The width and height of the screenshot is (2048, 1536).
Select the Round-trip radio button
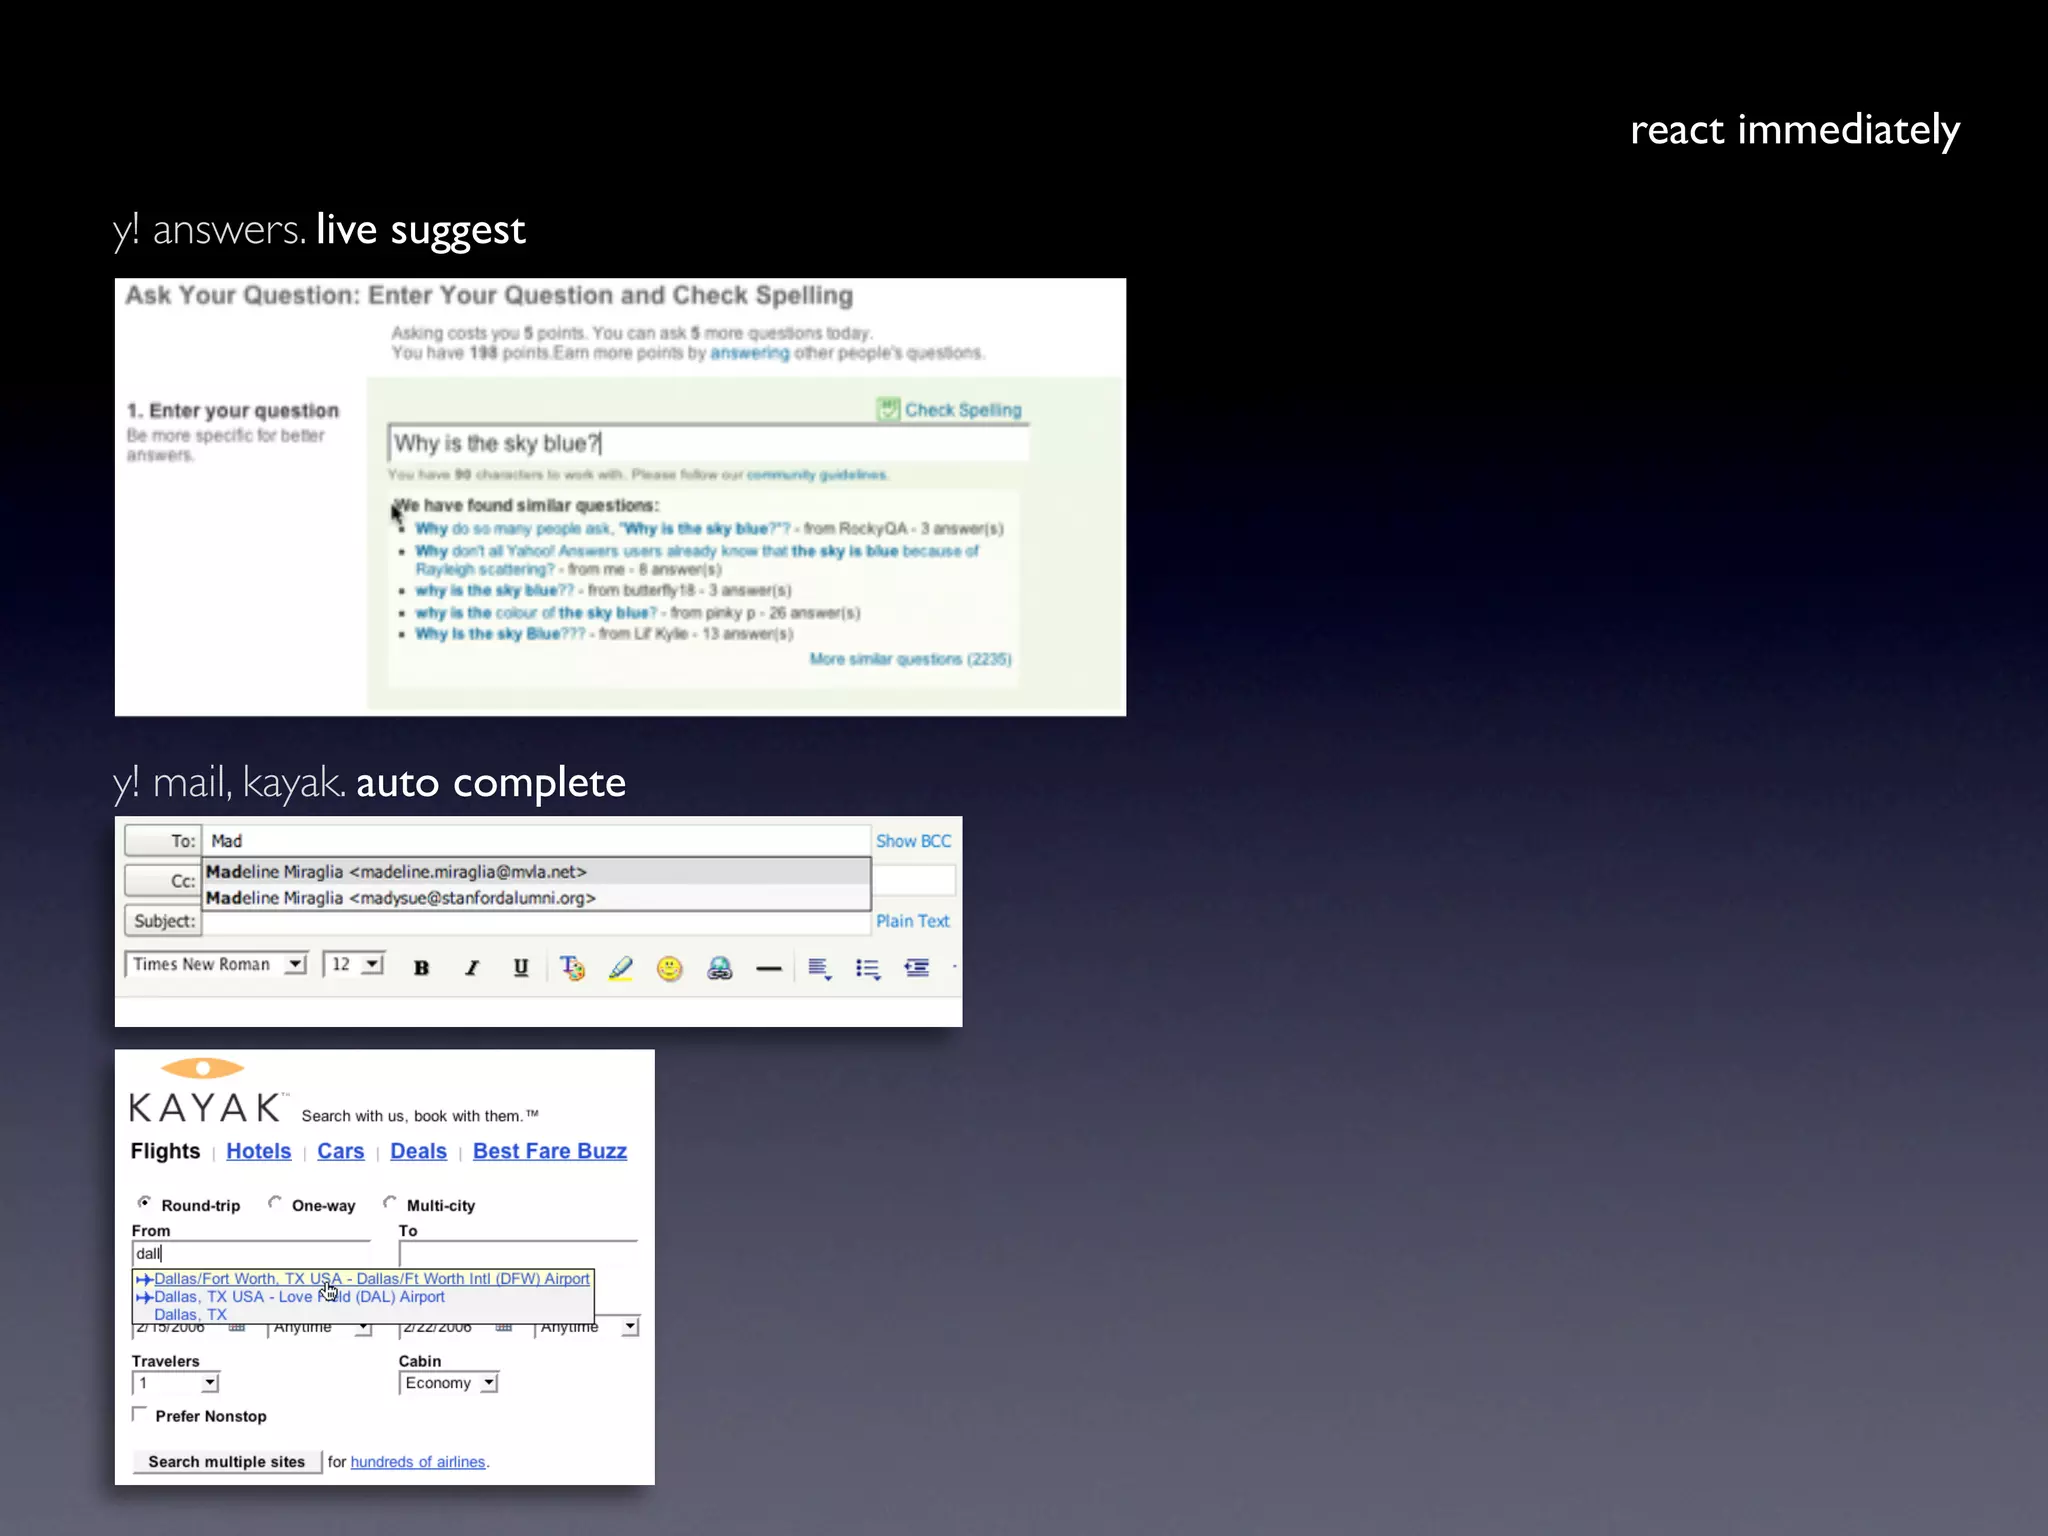[x=144, y=1202]
